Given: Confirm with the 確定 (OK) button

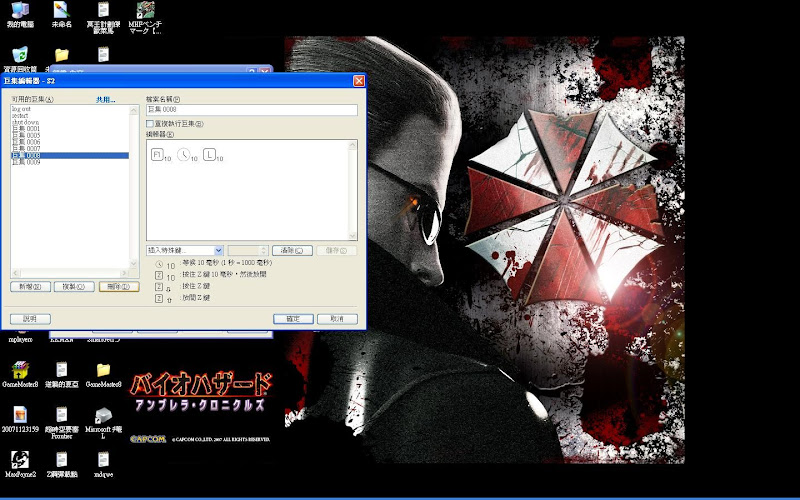Looking at the screenshot, I should point(293,319).
